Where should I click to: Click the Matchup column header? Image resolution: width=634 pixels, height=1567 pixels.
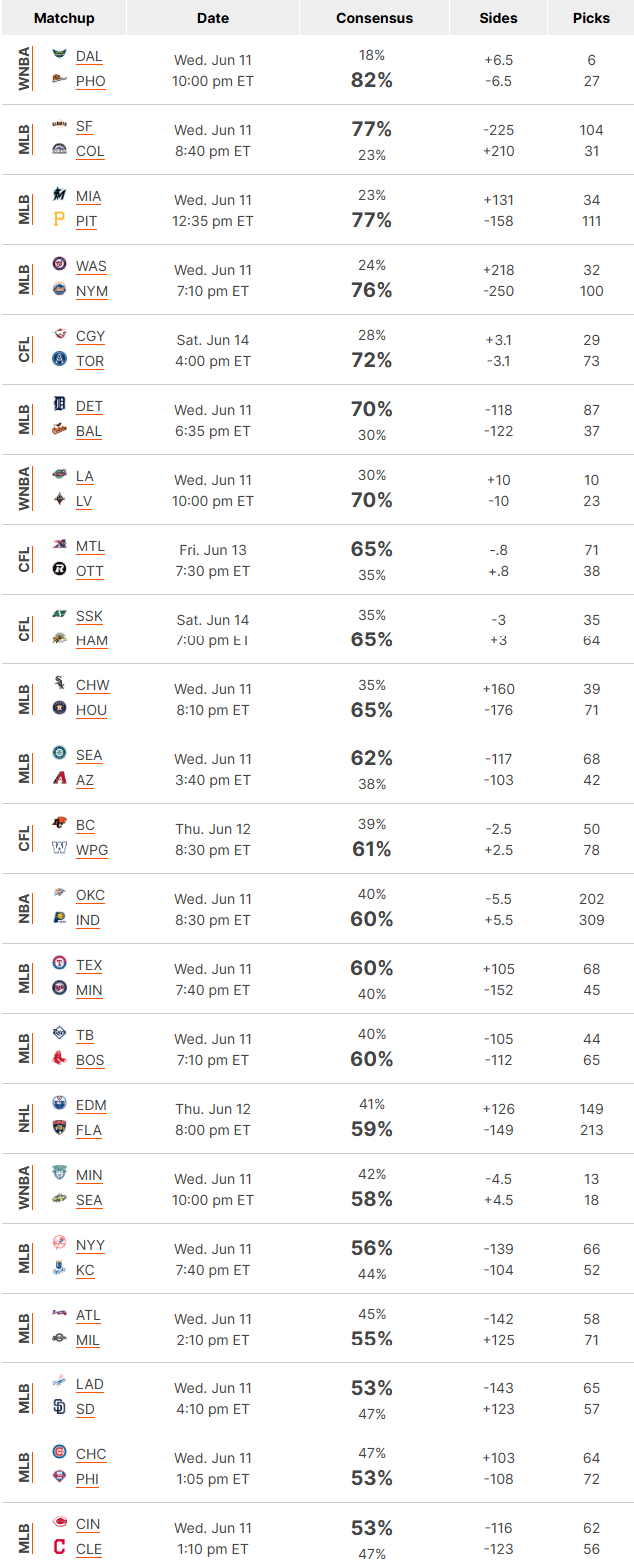(64, 18)
